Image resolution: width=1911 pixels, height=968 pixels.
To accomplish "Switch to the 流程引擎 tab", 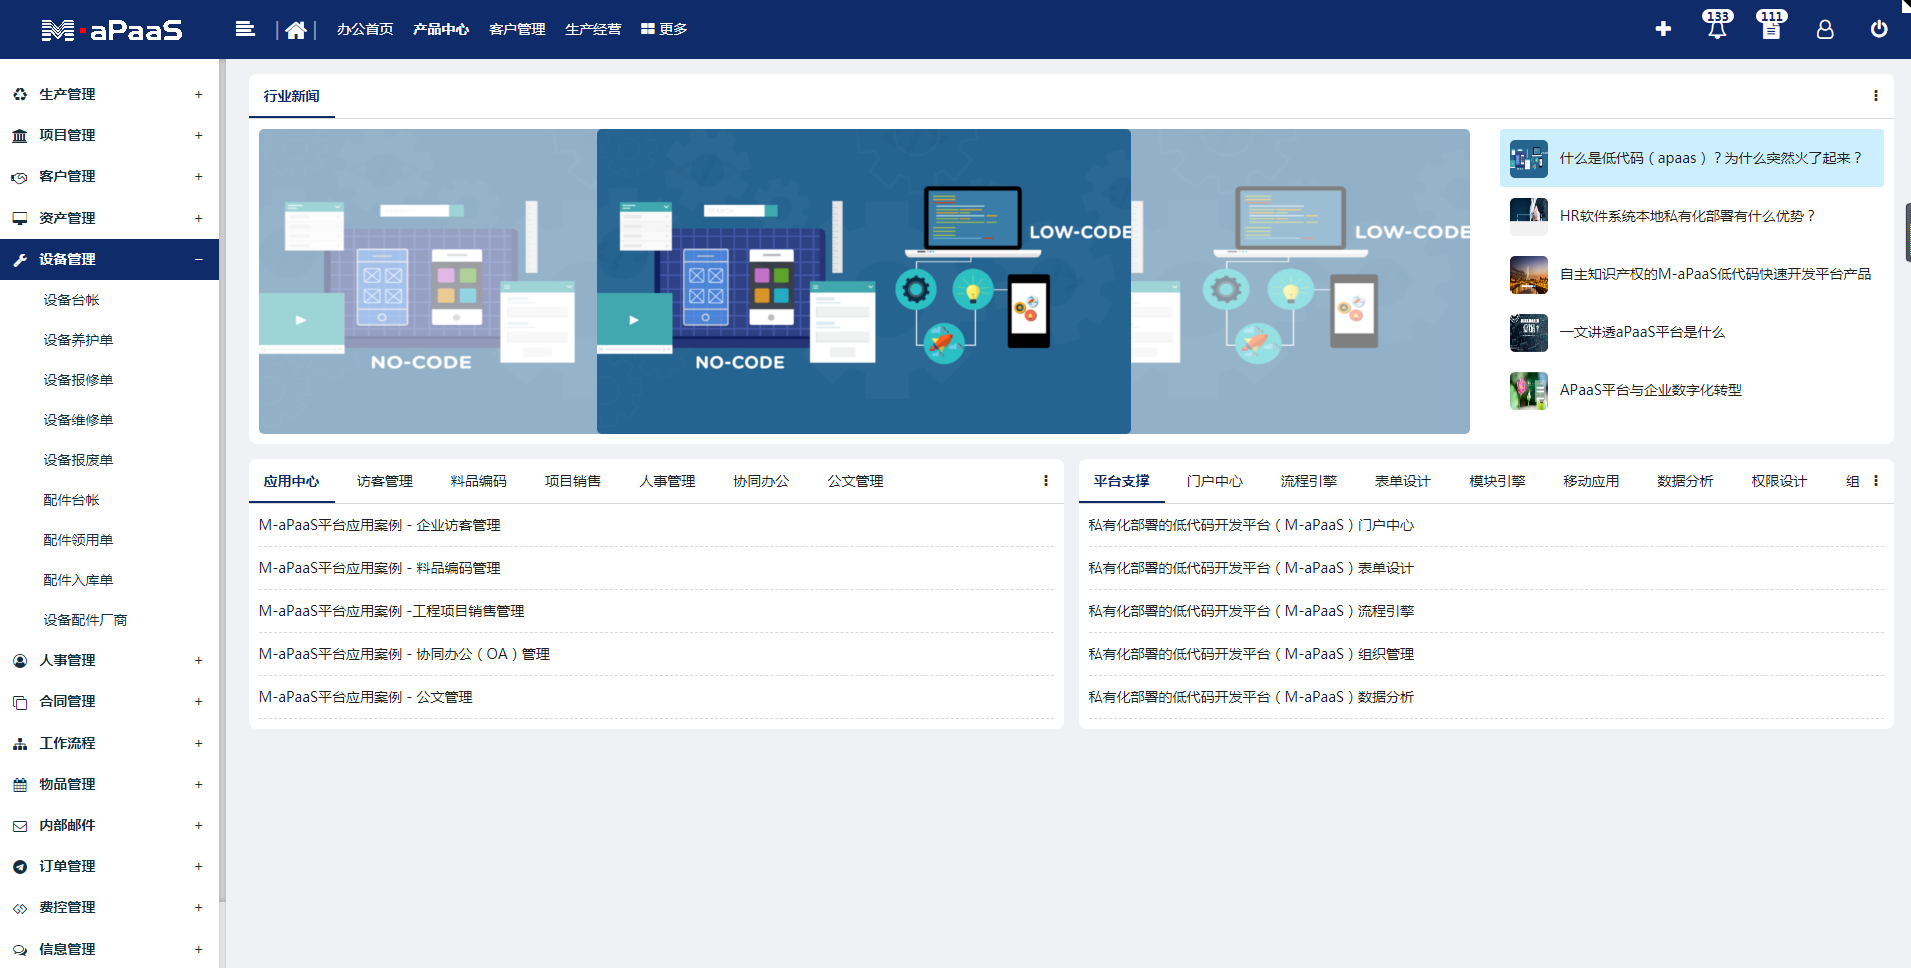I will [x=1309, y=481].
